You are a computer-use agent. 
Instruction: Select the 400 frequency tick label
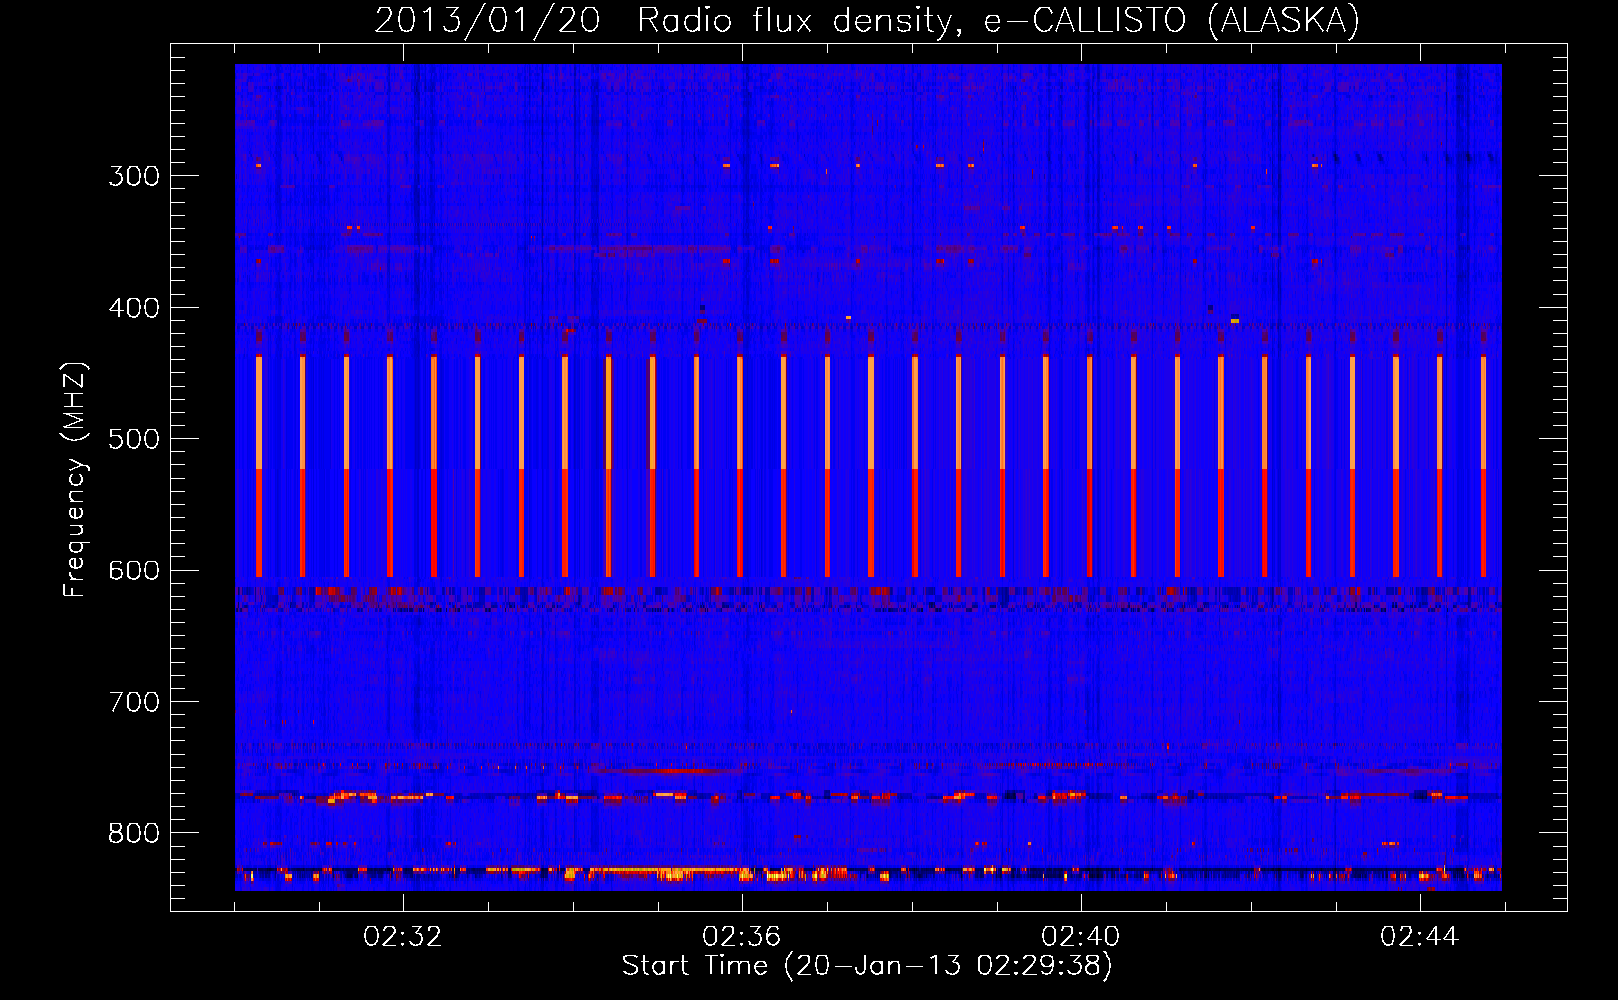pyautogui.click(x=134, y=308)
